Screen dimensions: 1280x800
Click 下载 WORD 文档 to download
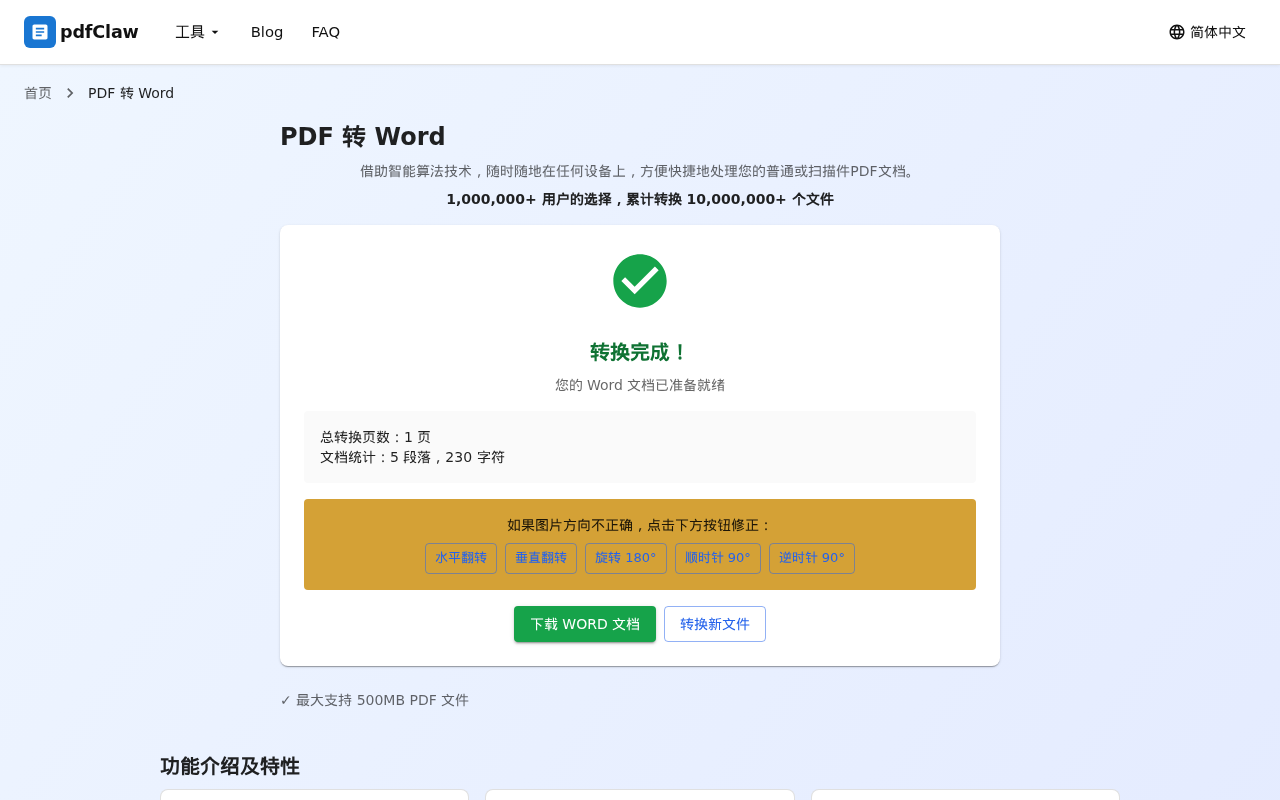tap(585, 623)
